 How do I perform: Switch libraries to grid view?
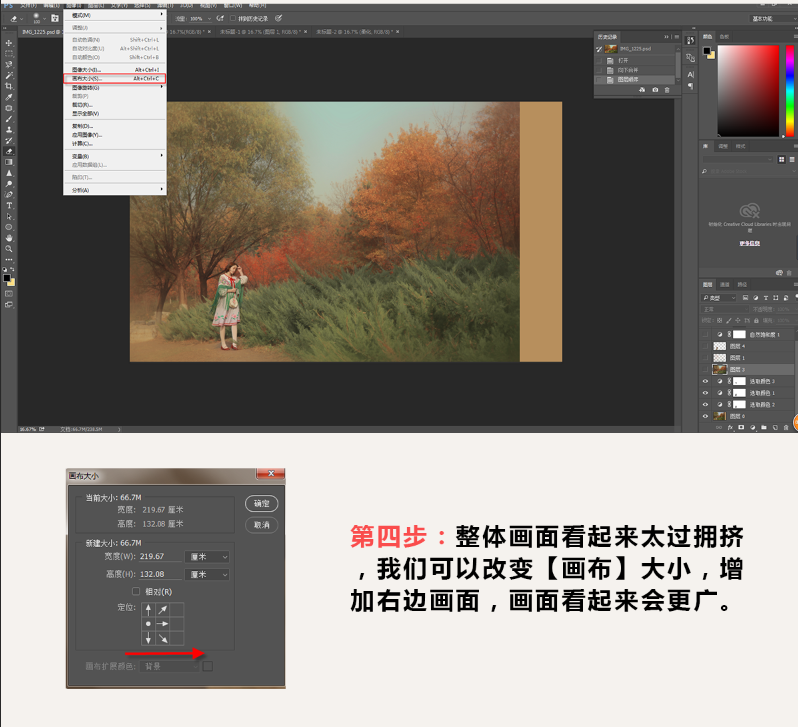782,159
